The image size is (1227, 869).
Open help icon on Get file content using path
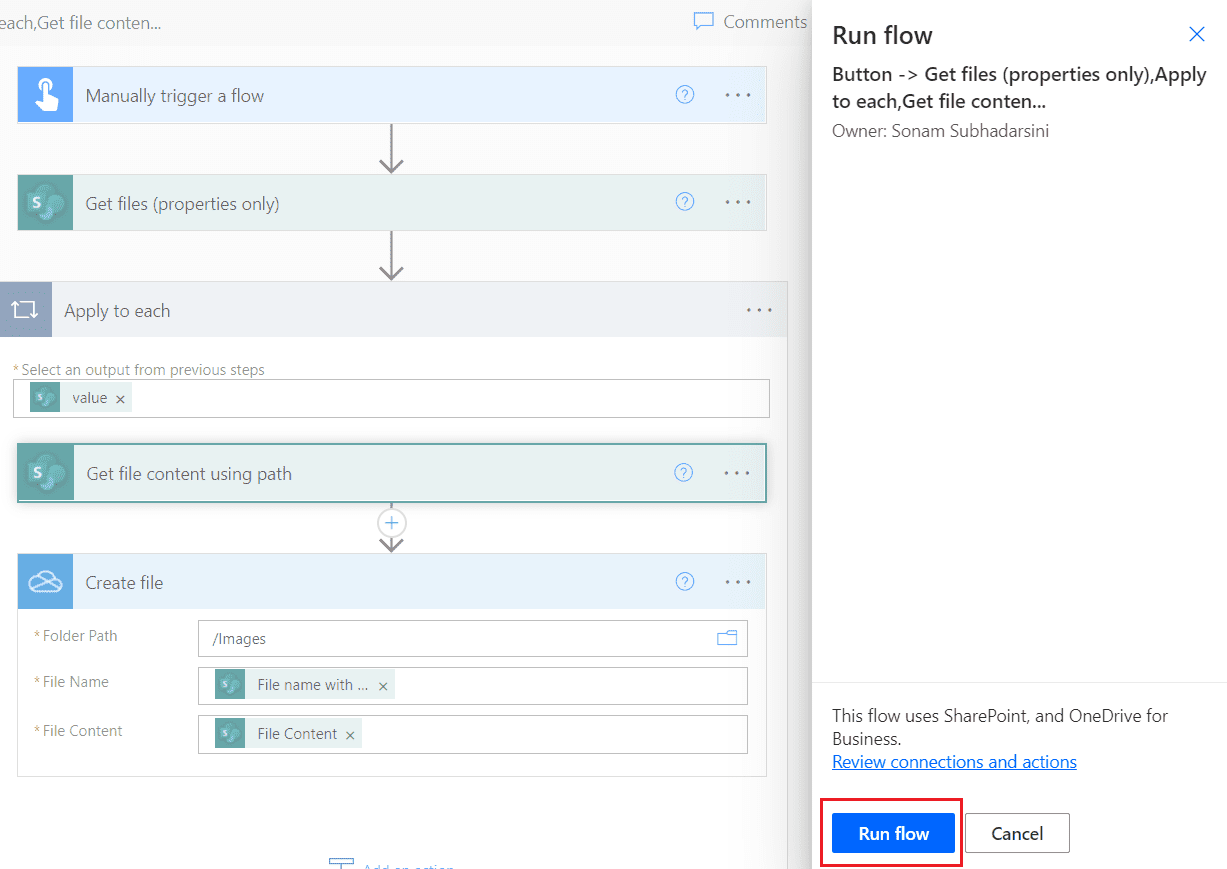click(x=683, y=471)
